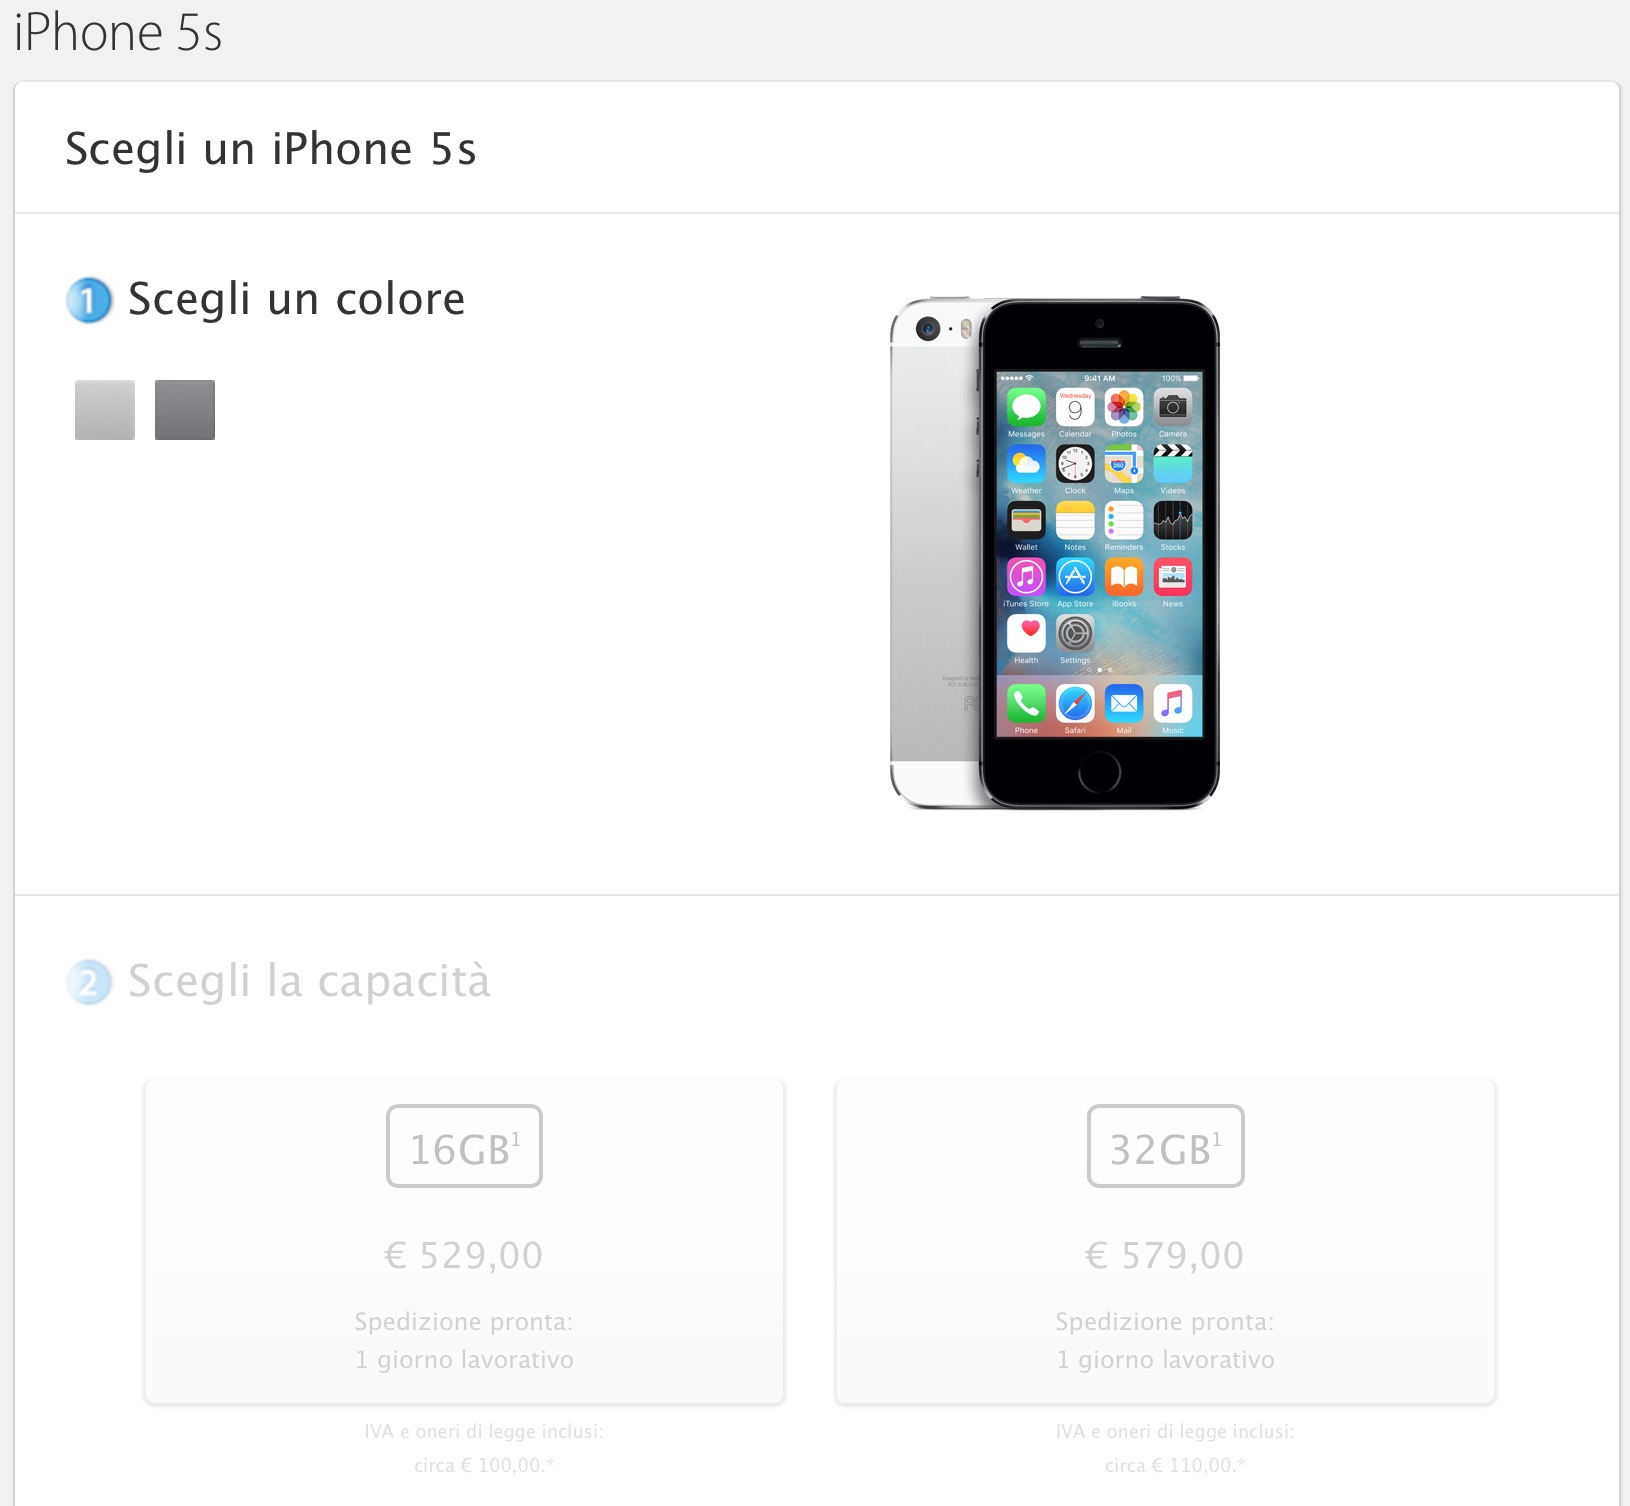Click the Safari icon in phone dock
The width and height of the screenshot is (1630, 1506).
(1075, 704)
